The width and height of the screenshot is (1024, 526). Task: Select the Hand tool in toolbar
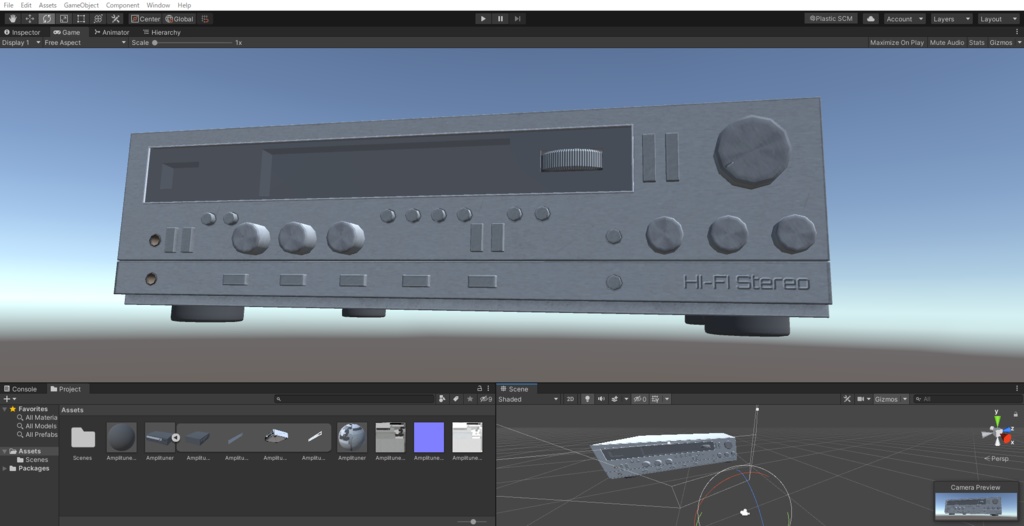(x=12, y=19)
